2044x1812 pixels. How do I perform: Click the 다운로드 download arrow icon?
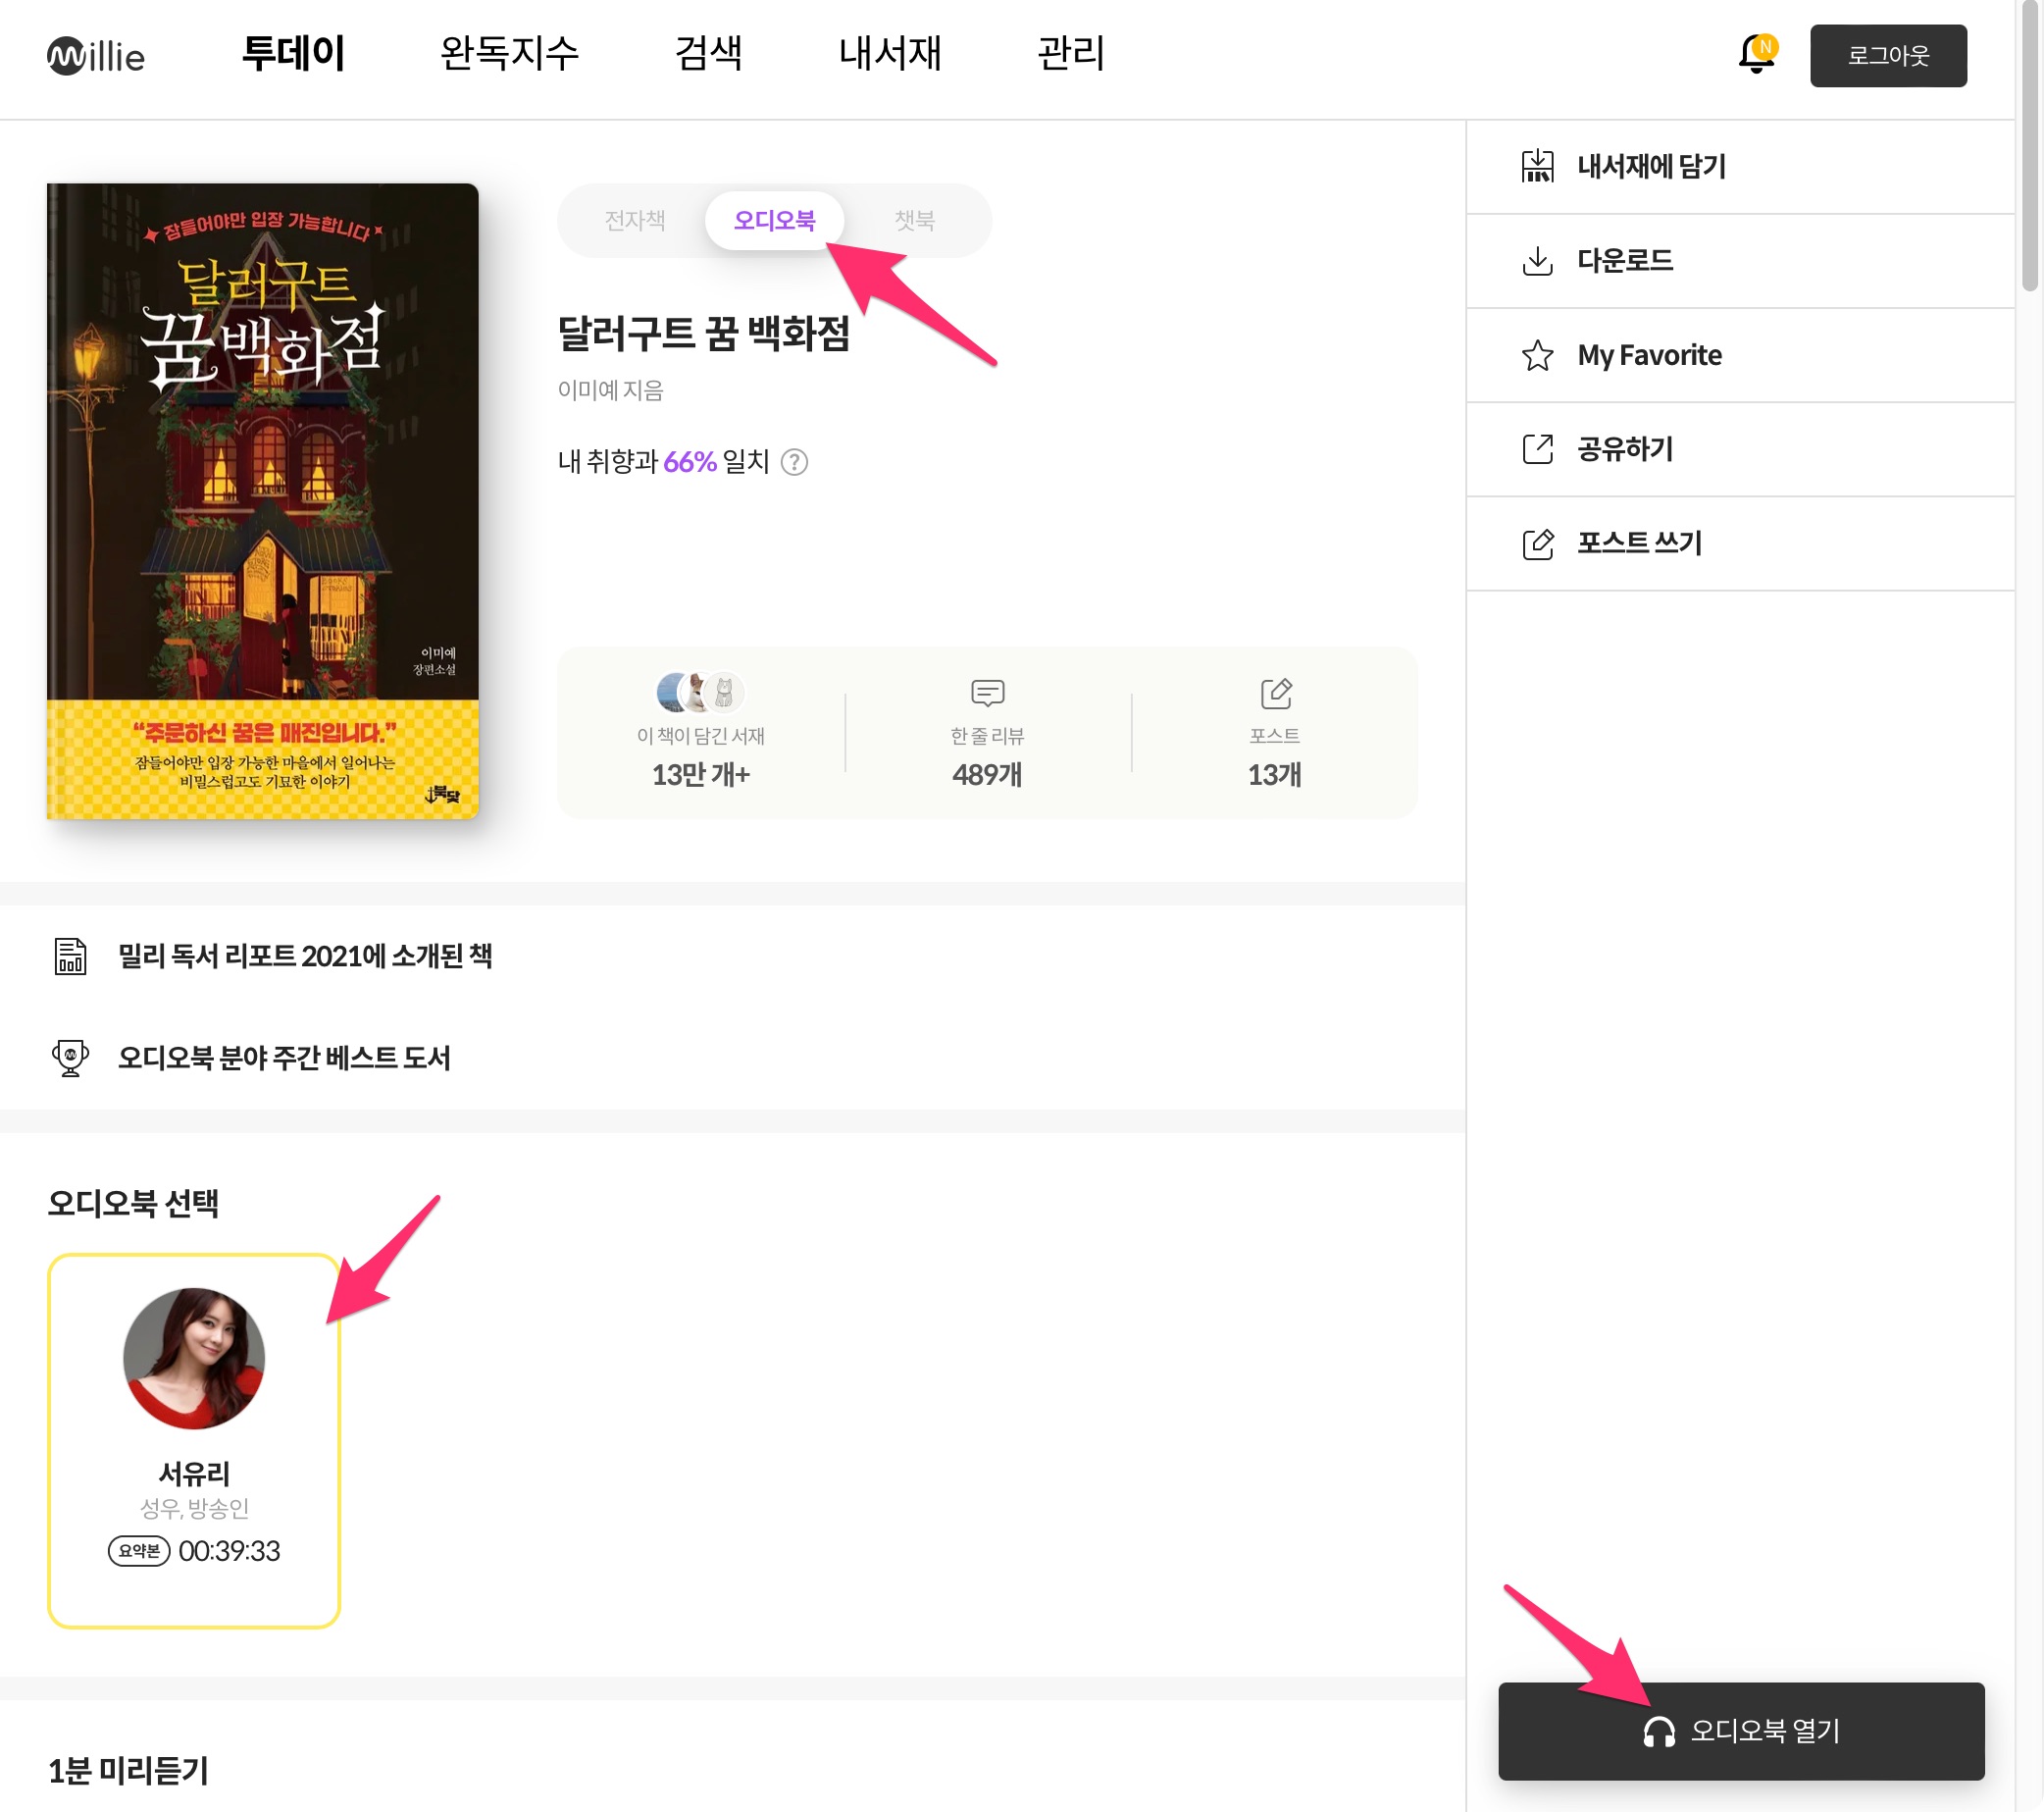tap(1537, 261)
